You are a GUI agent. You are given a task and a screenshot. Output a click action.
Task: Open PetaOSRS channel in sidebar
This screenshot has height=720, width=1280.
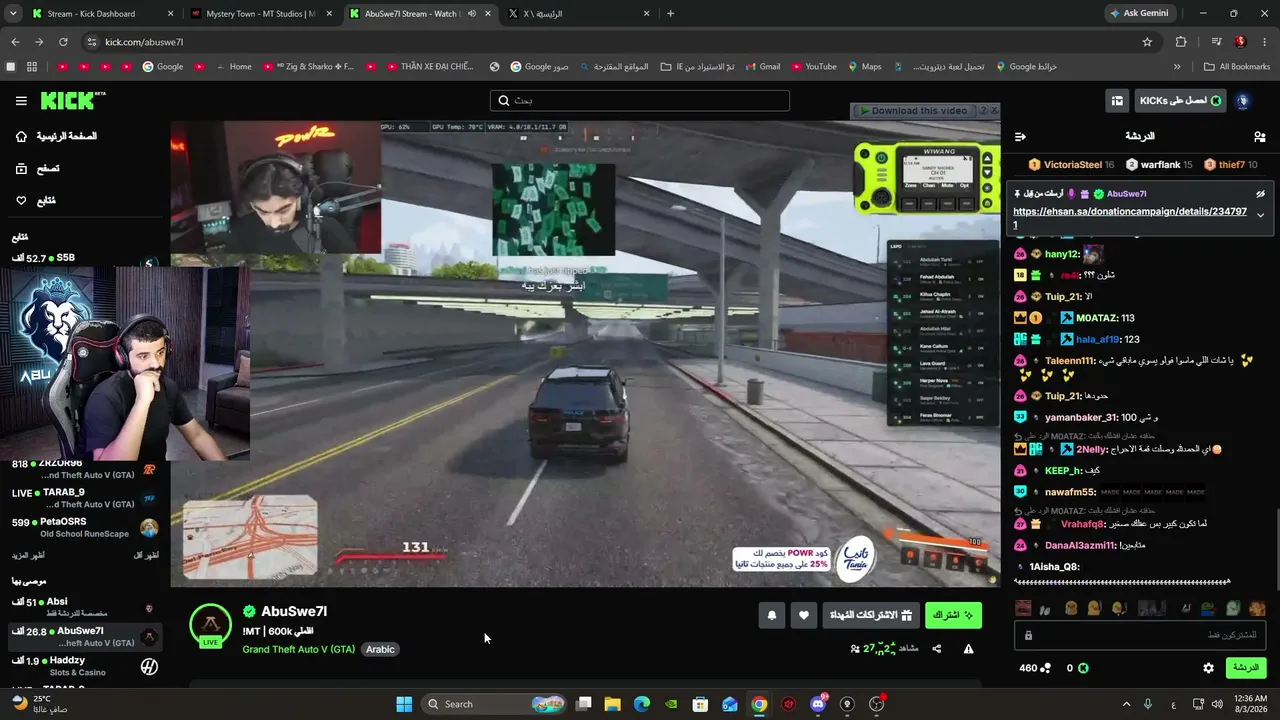click(x=85, y=528)
